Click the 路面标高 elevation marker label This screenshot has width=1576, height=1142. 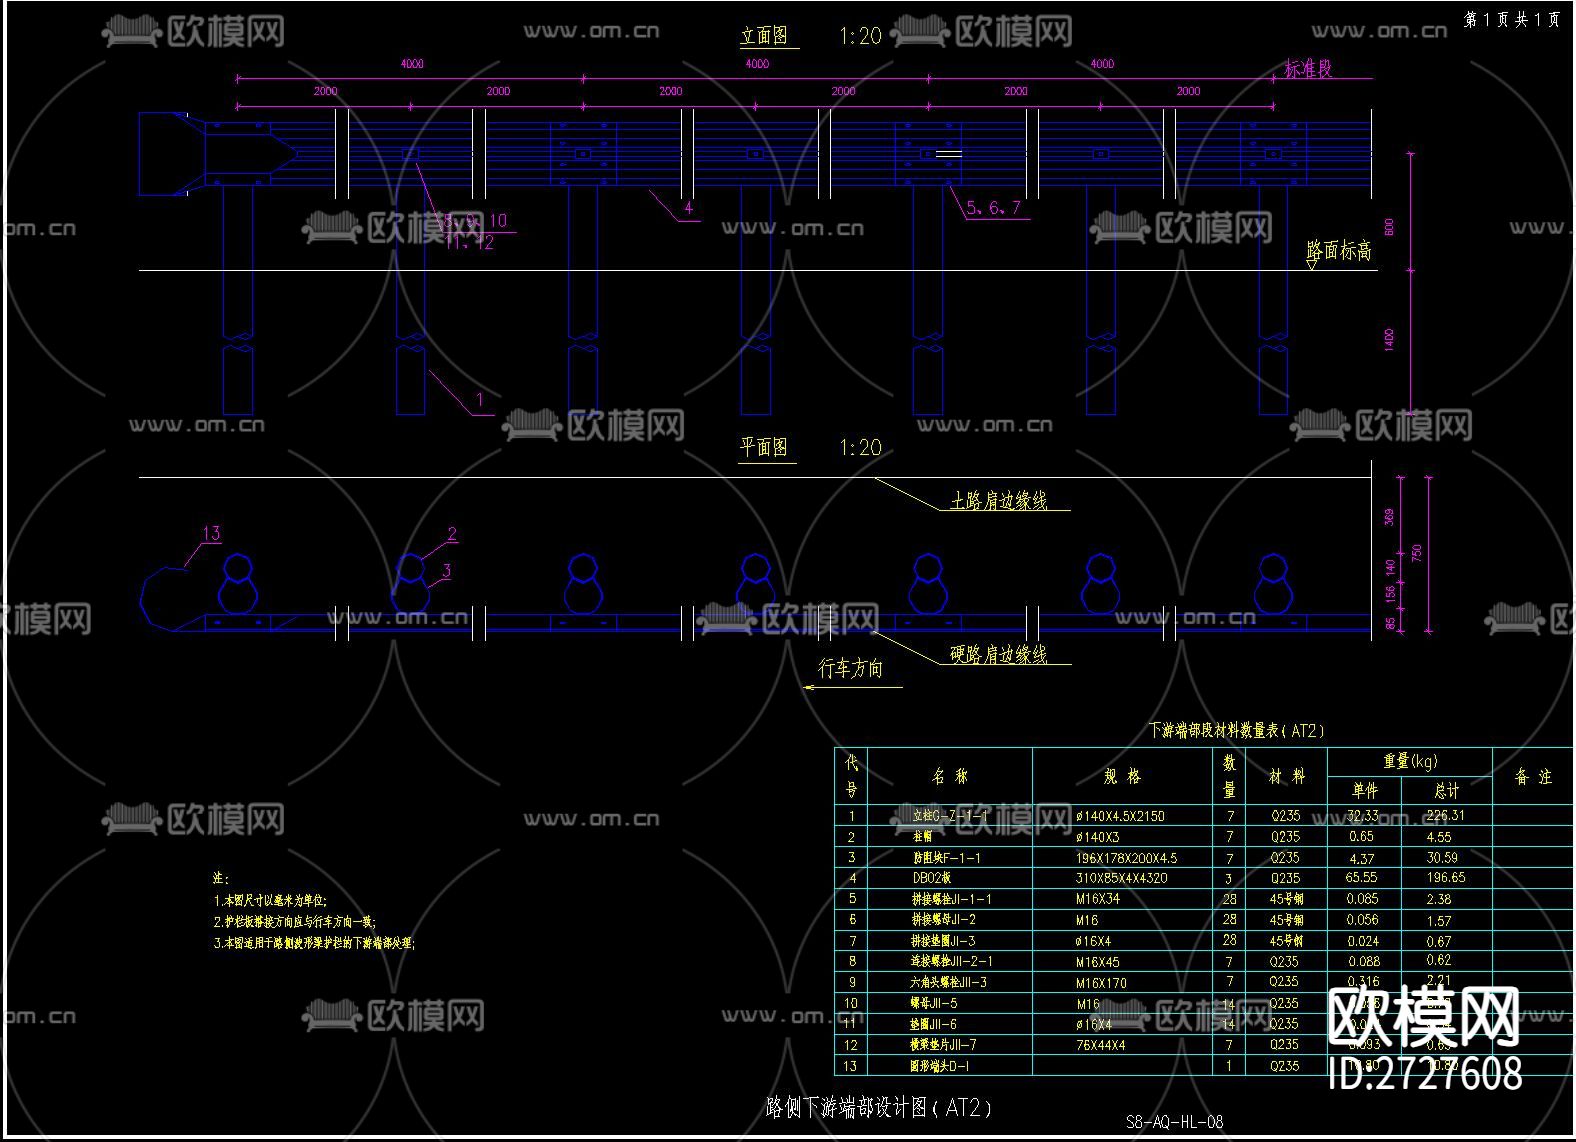click(1339, 251)
